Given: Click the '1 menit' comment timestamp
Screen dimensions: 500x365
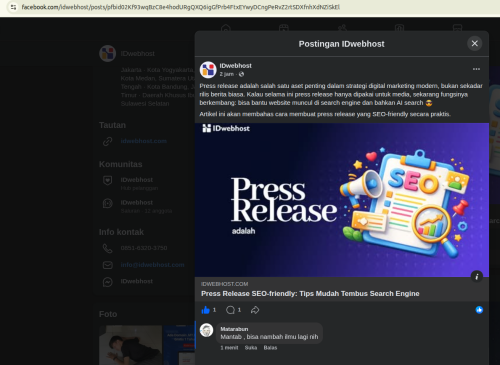Looking at the screenshot, I should point(229,348).
